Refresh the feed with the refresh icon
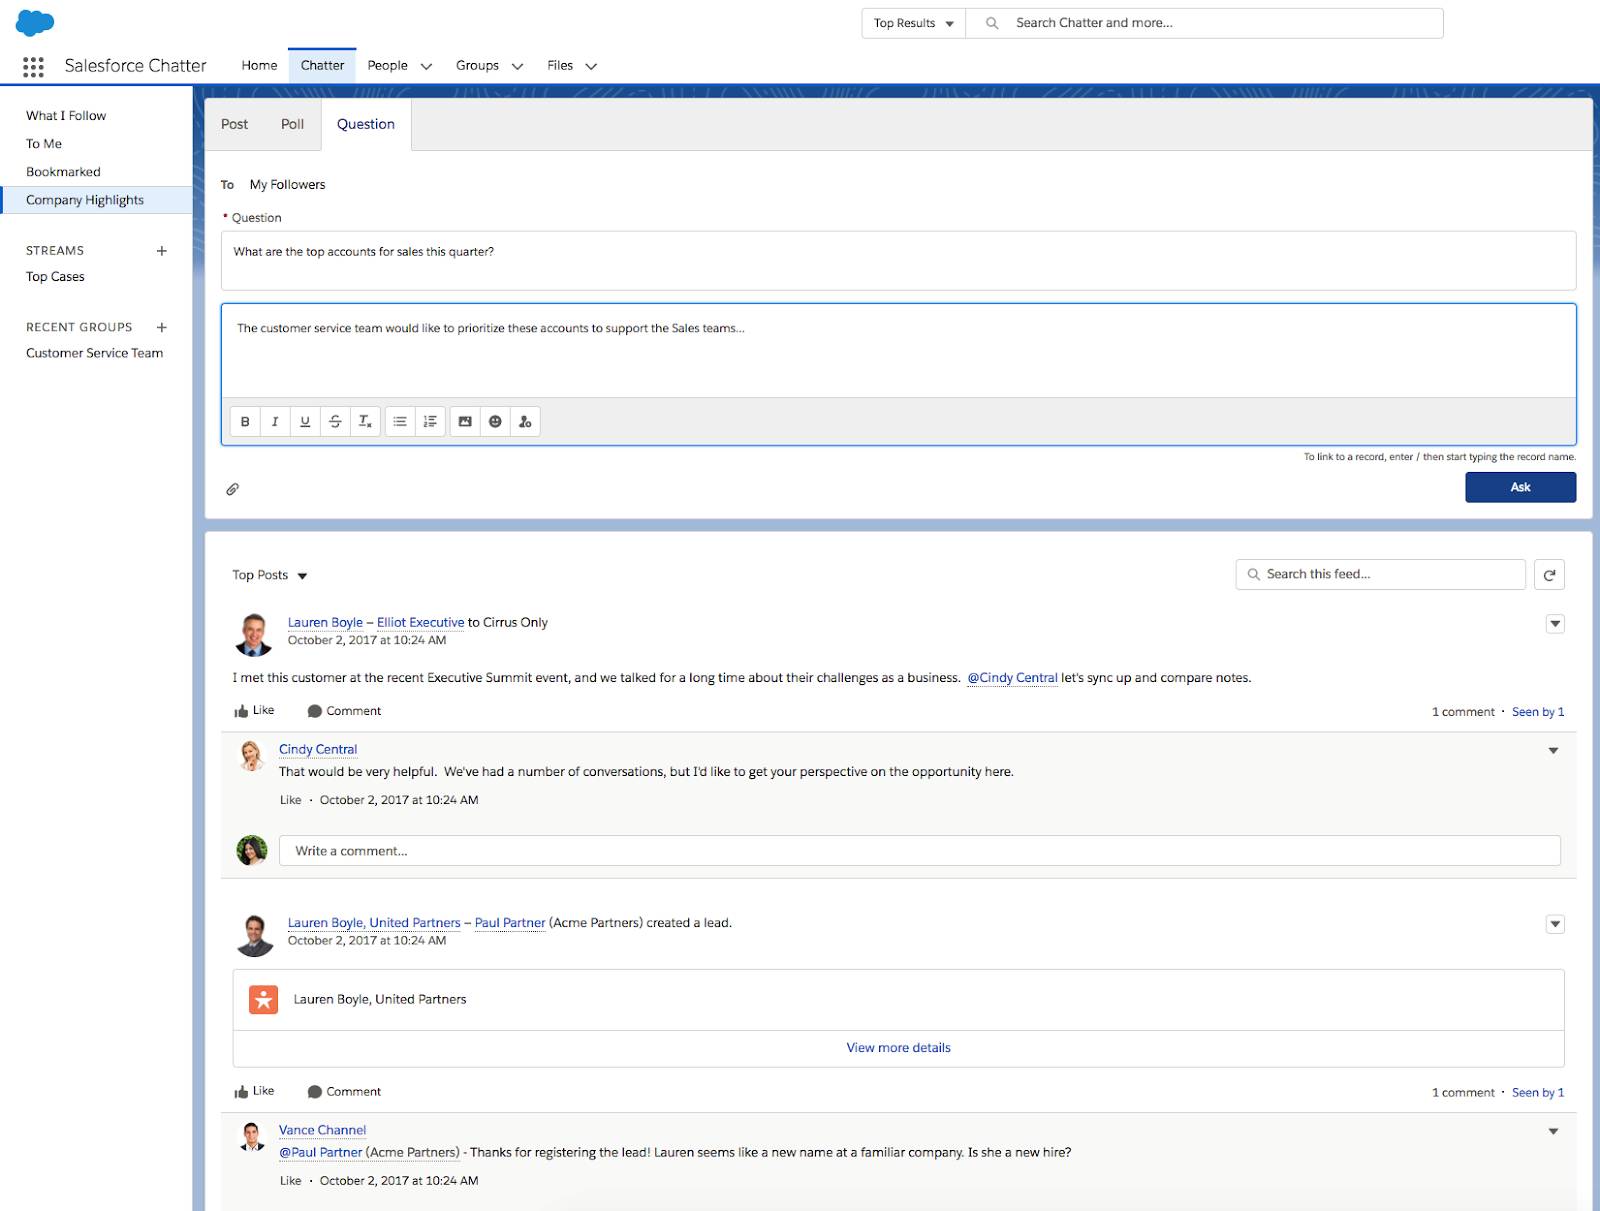Image resolution: width=1600 pixels, height=1211 pixels. click(x=1549, y=575)
